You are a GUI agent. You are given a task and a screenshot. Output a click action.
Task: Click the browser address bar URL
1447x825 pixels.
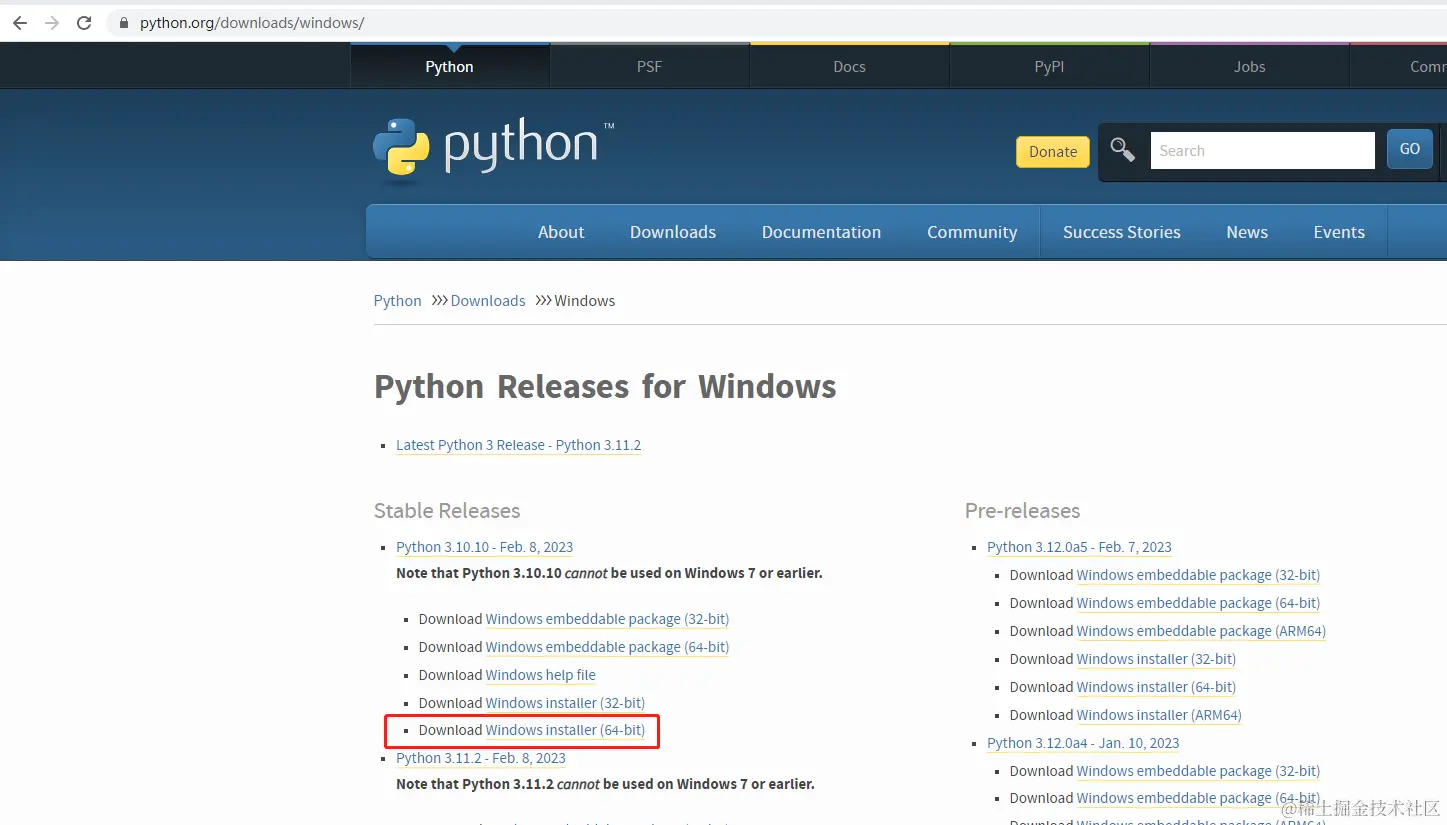coord(252,23)
